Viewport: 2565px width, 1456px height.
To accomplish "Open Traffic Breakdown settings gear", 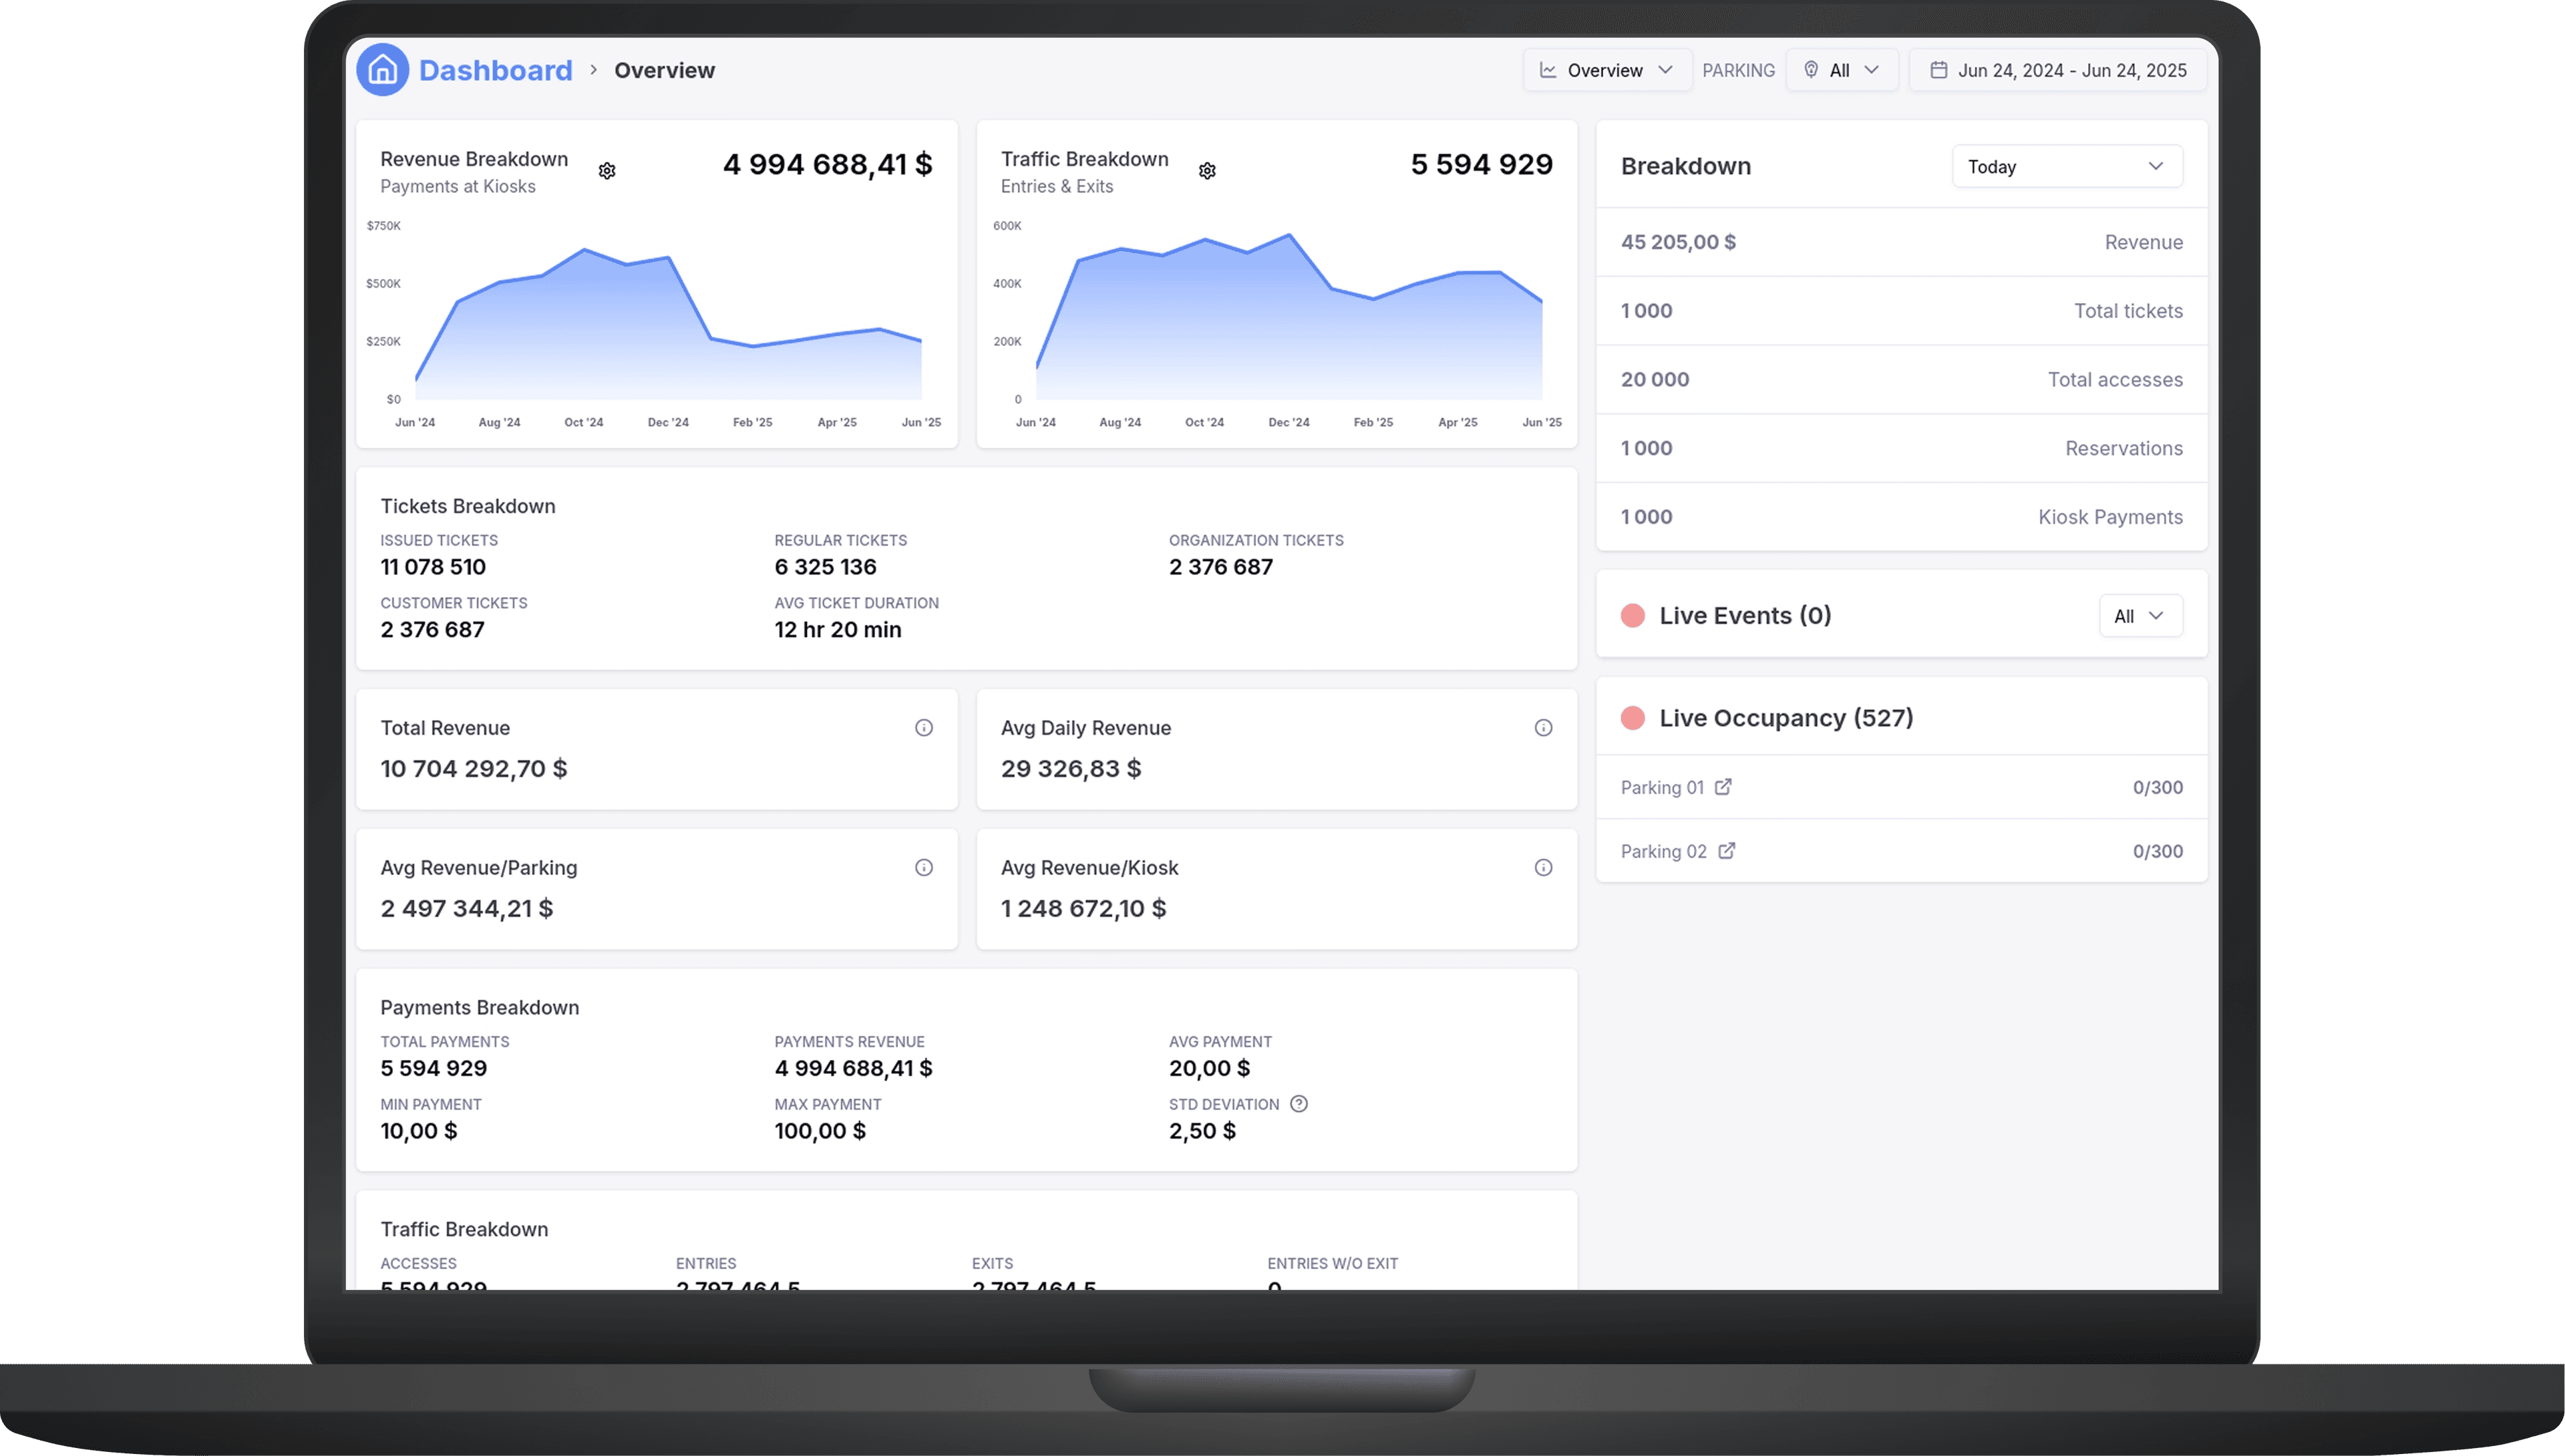I will coord(1207,171).
